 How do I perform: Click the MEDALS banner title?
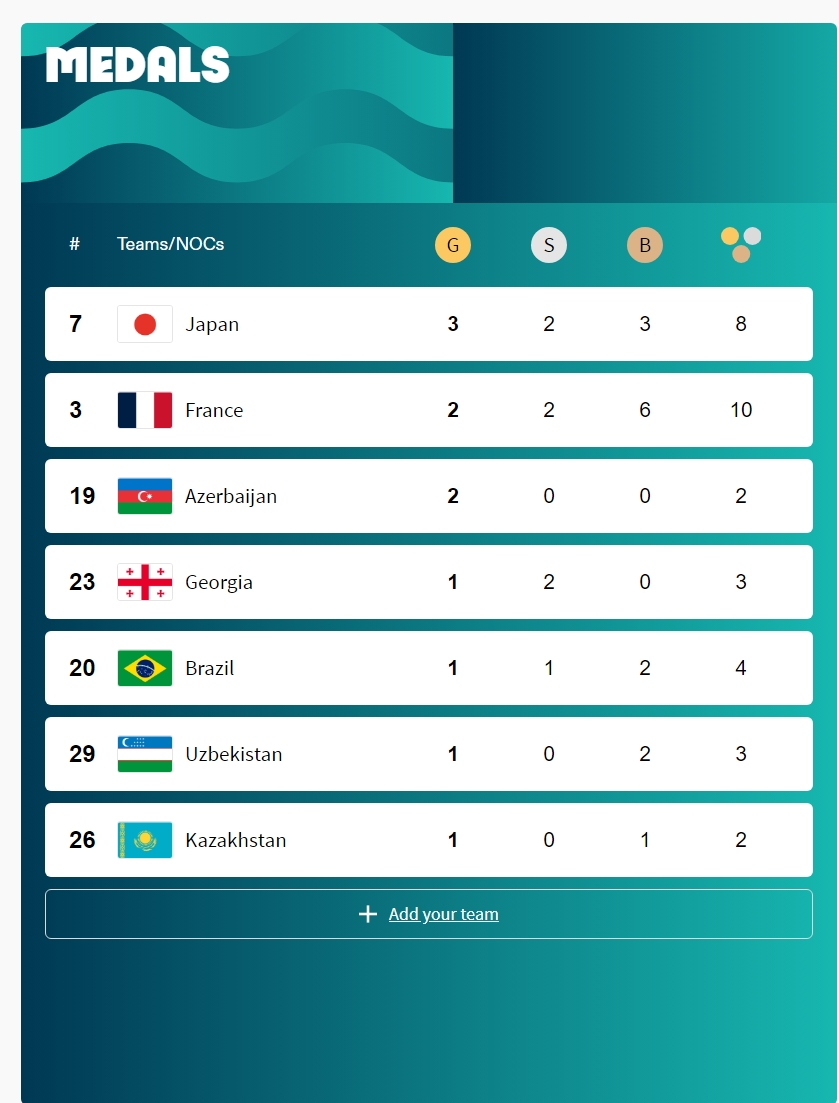click(138, 65)
